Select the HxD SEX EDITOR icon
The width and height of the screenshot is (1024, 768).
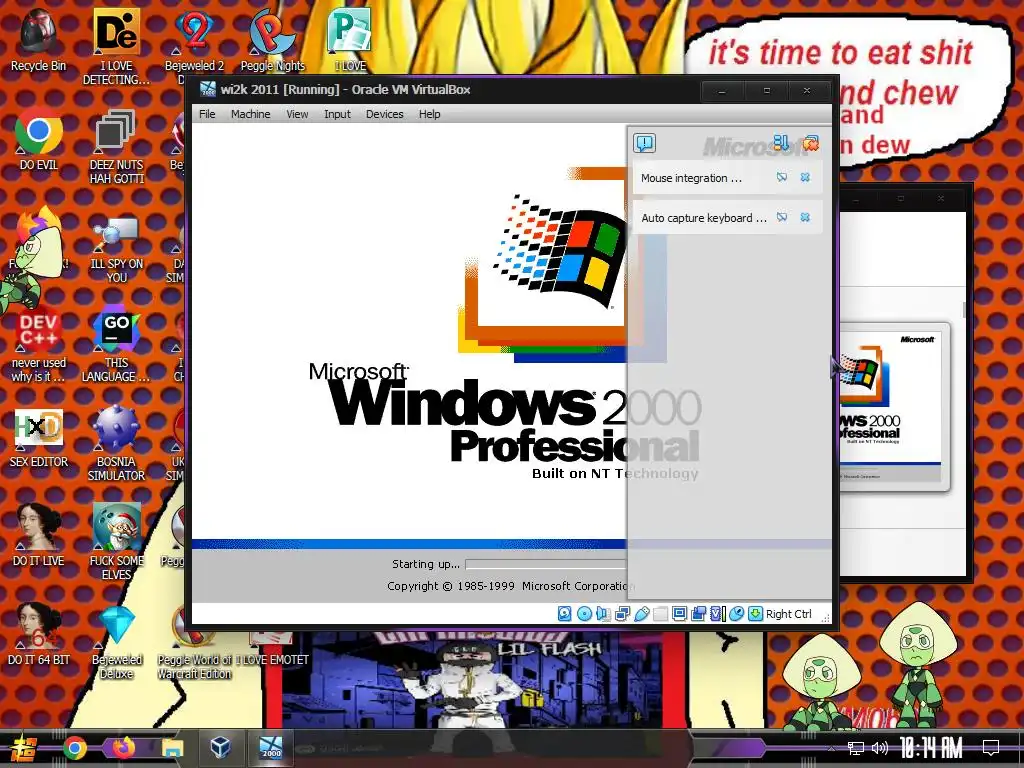pyautogui.click(x=38, y=438)
